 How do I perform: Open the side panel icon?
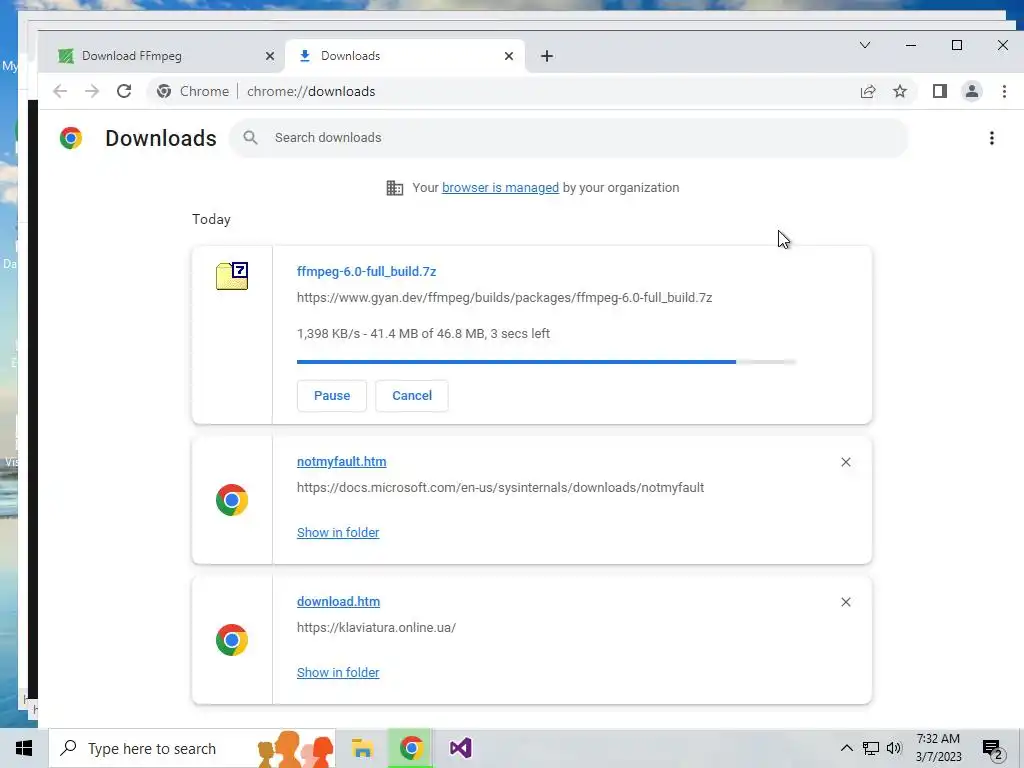940,91
